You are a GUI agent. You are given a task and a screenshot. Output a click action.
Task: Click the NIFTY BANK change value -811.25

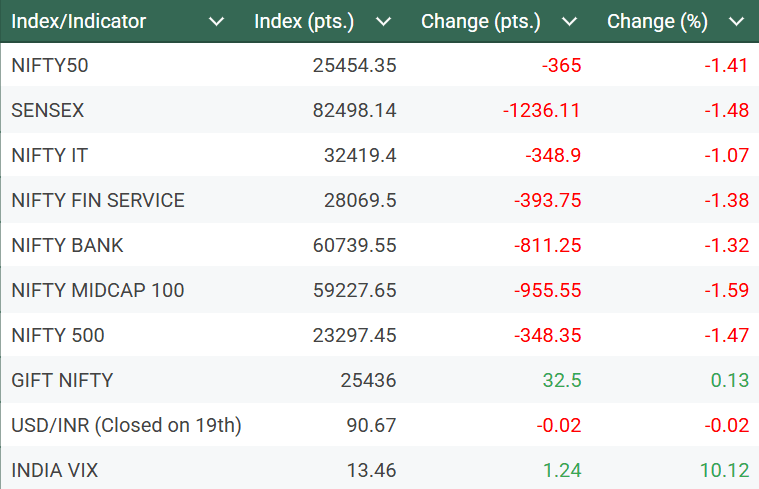547,245
